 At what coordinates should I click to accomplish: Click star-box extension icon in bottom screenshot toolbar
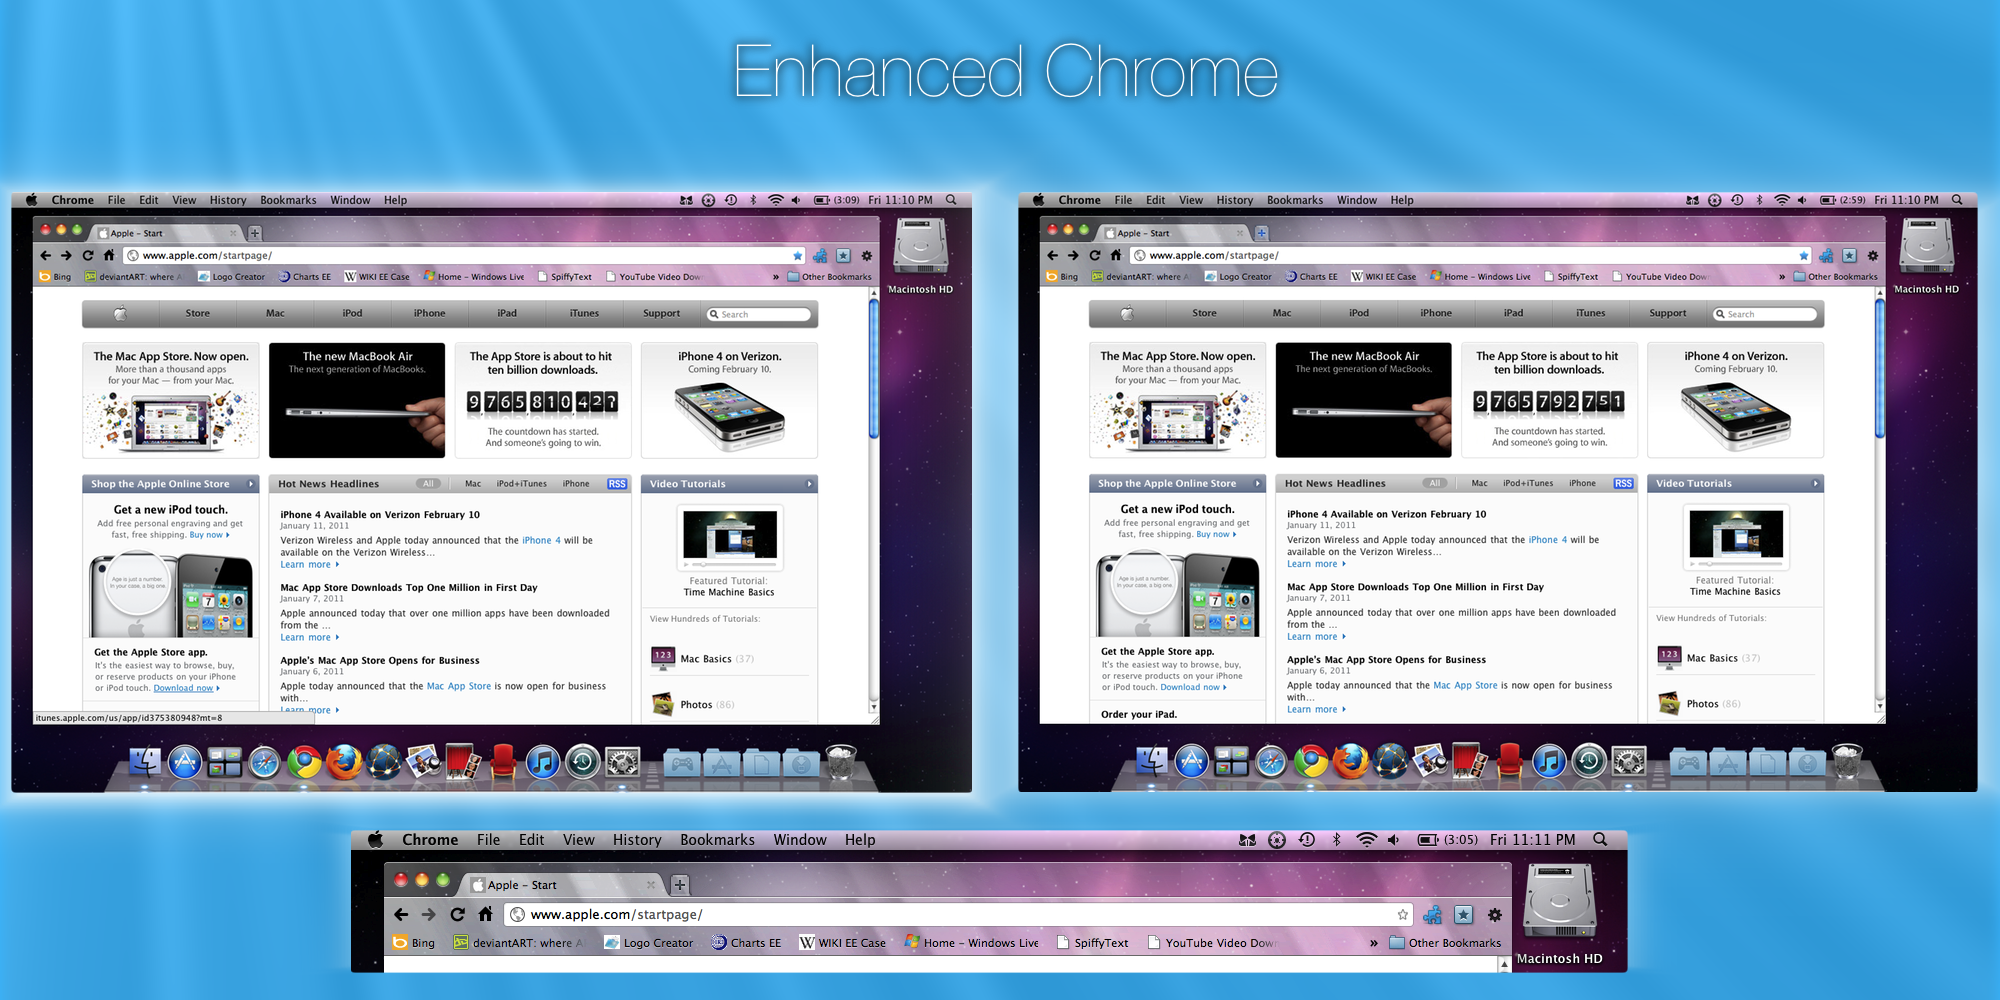(x=1463, y=914)
